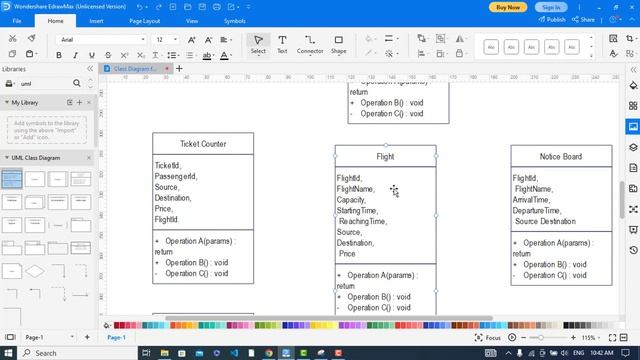Click the Format Painter icon
The width and height of the screenshot is (640, 360).
click(x=31, y=39)
